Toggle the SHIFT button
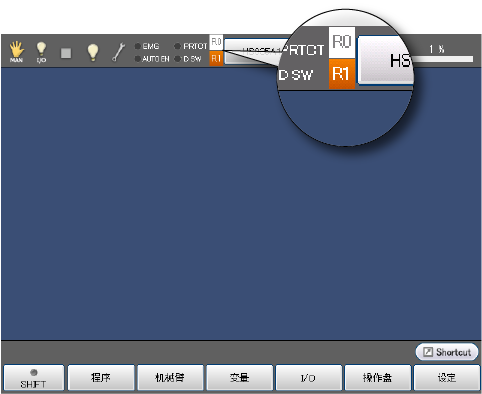Image resolution: width=482 pixels, height=394 pixels. click(34, 378)
